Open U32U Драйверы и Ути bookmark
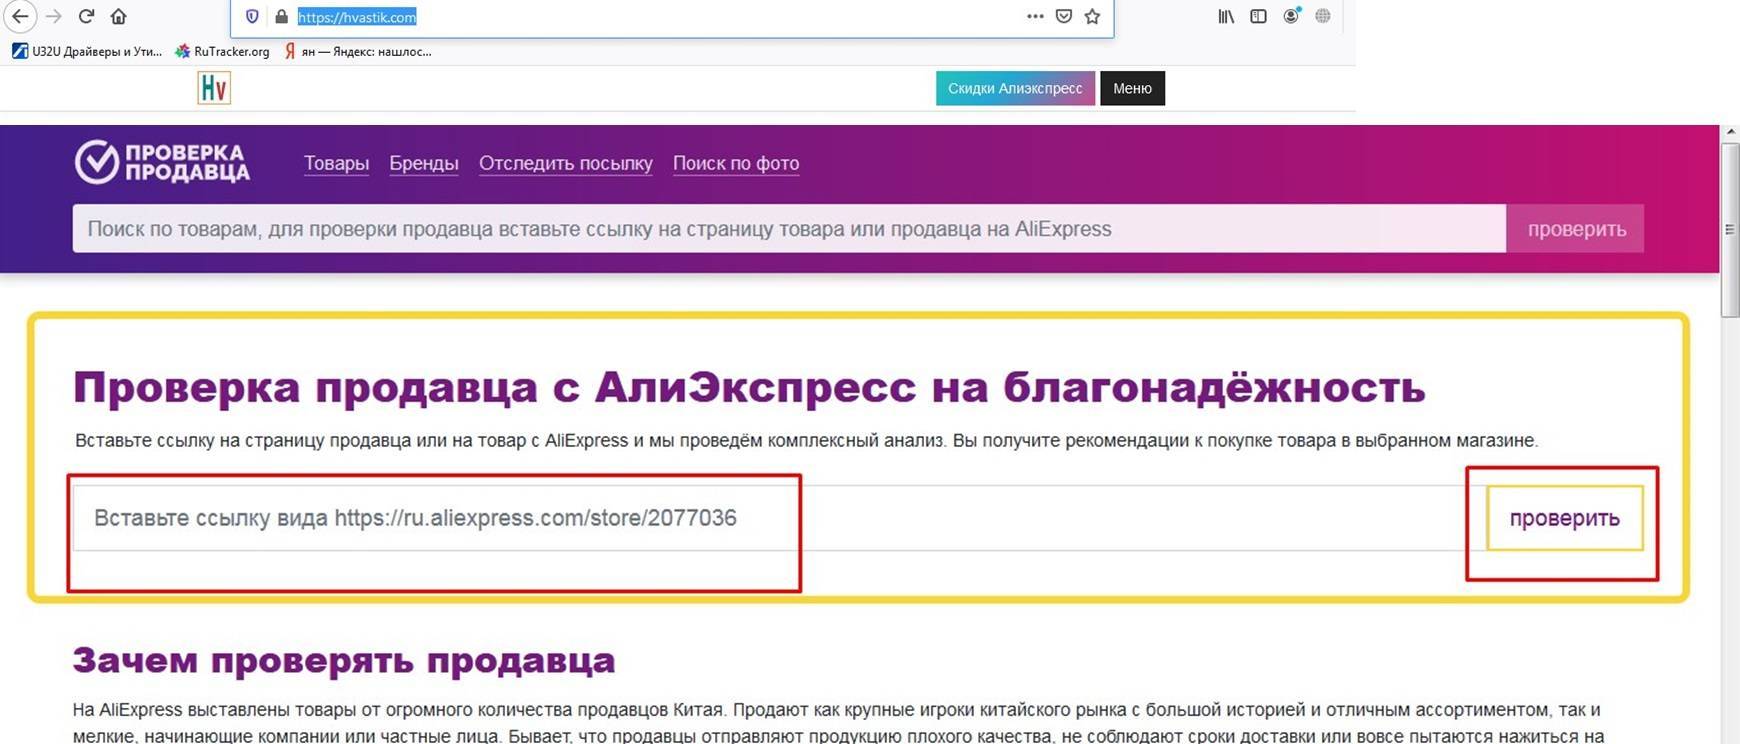The height and width of the screenshot is (744, 1740). point(87,51)
